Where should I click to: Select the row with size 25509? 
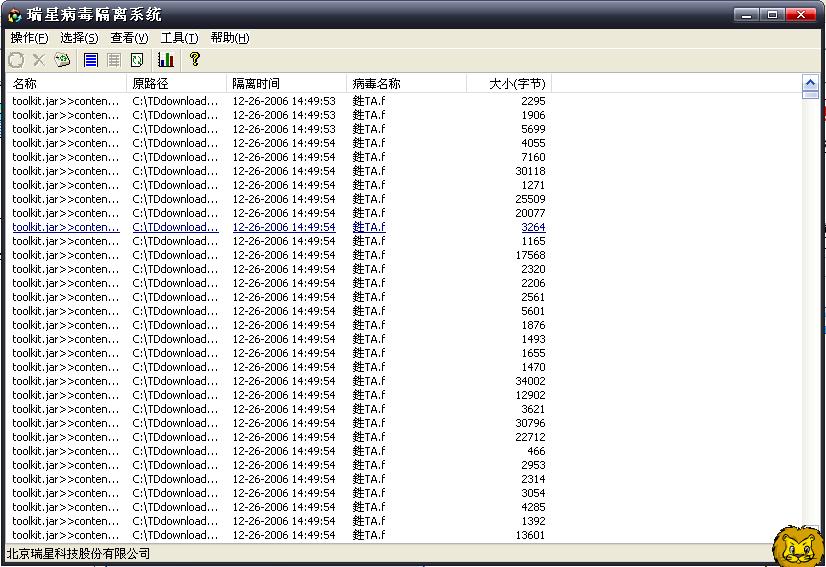pyautogui.click(x=279, y=199)
